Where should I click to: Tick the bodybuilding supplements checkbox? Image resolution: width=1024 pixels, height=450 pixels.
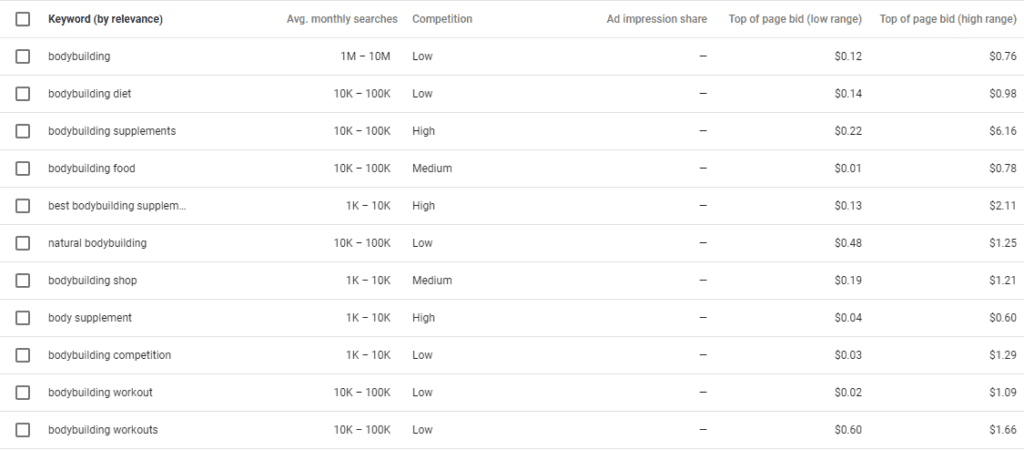23,131
